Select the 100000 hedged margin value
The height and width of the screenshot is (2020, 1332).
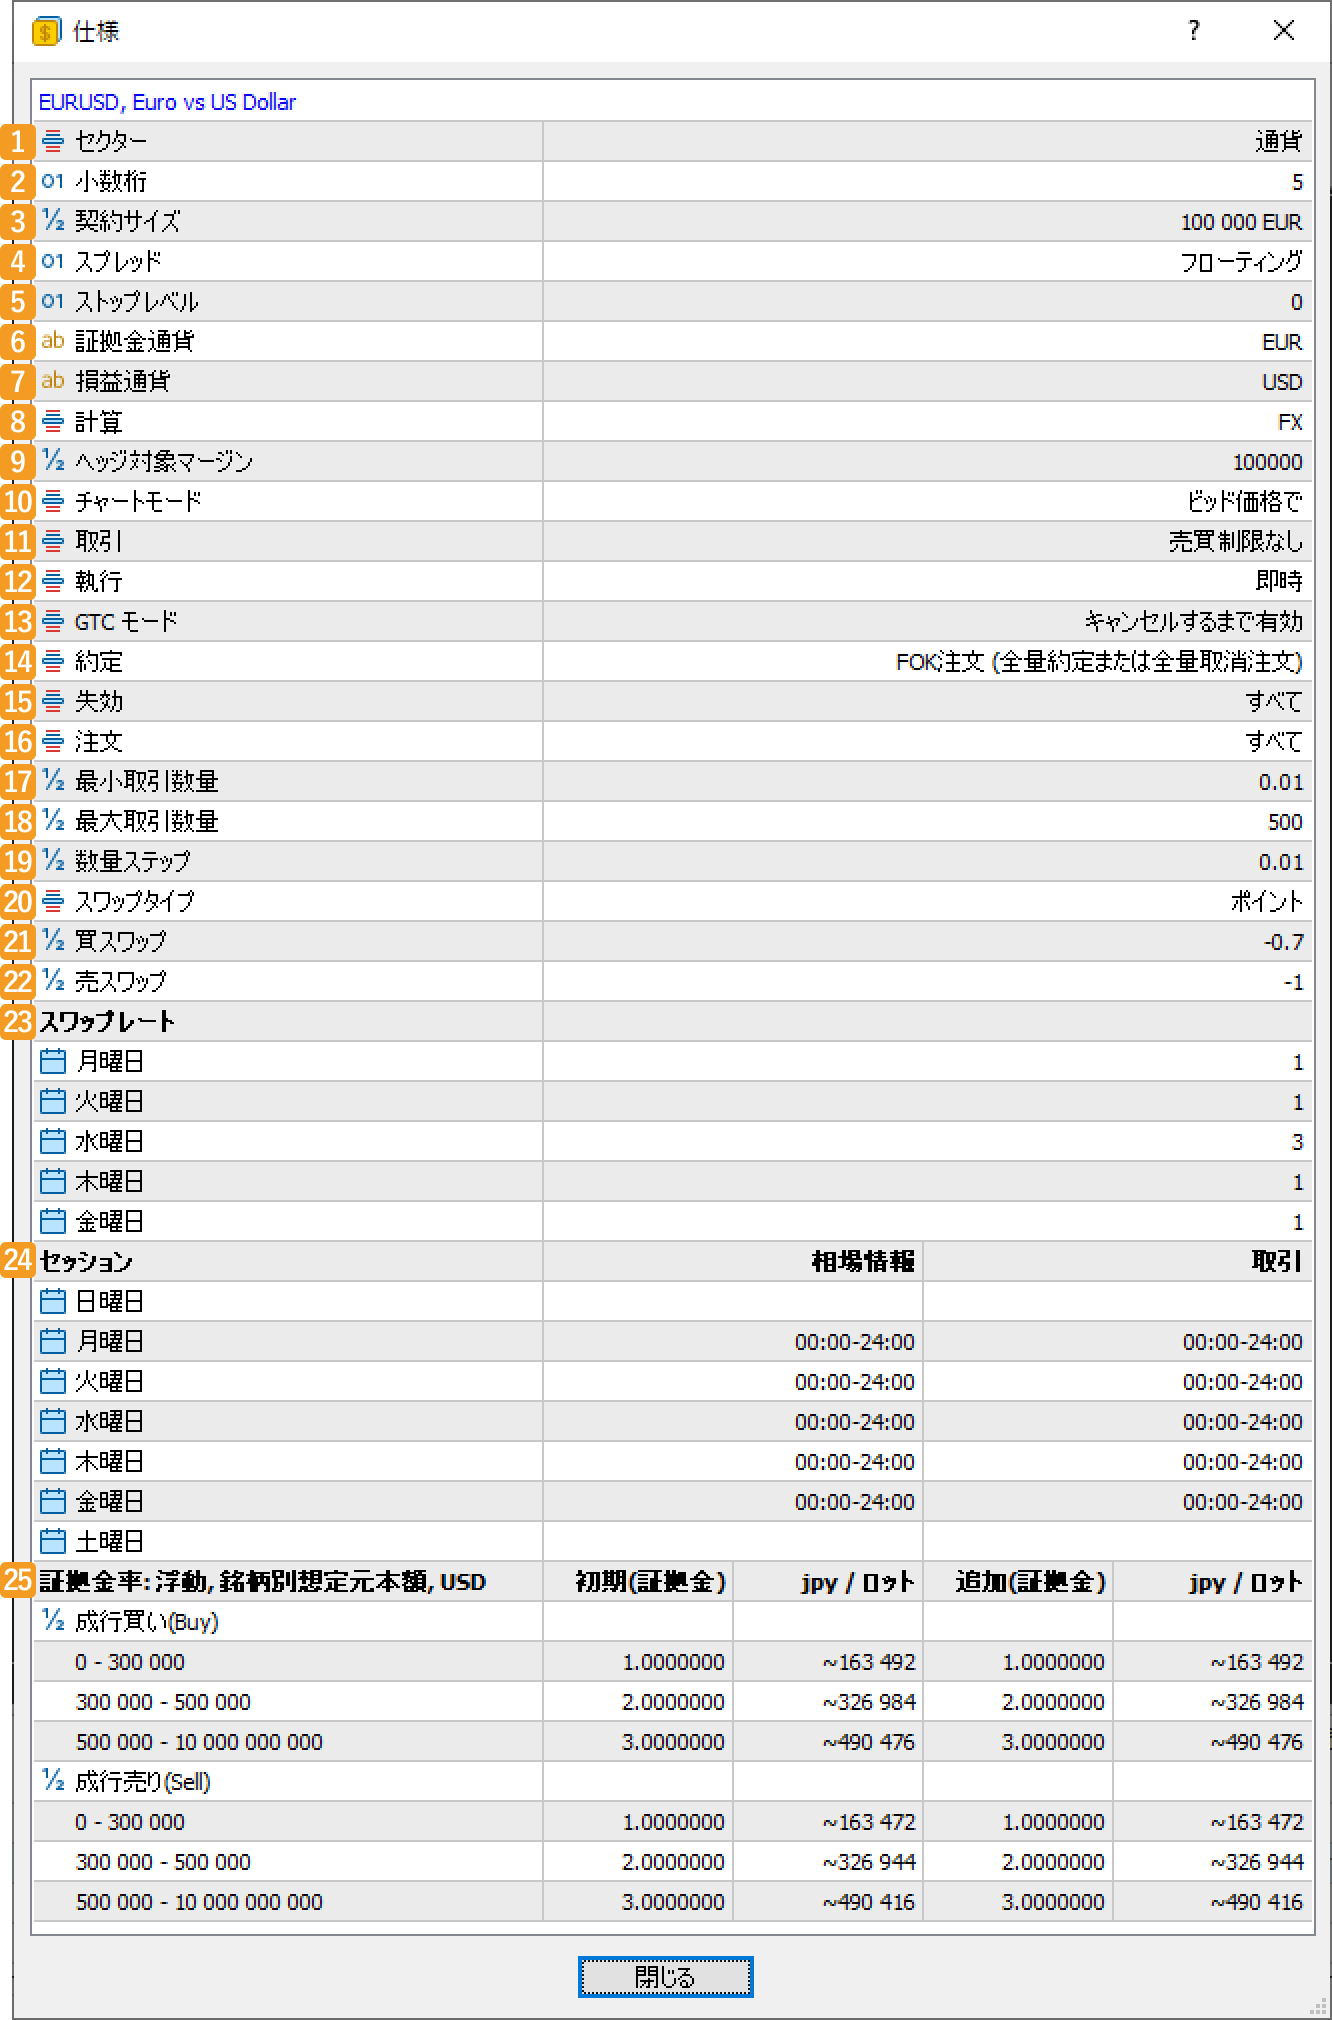pos(1268,462)
